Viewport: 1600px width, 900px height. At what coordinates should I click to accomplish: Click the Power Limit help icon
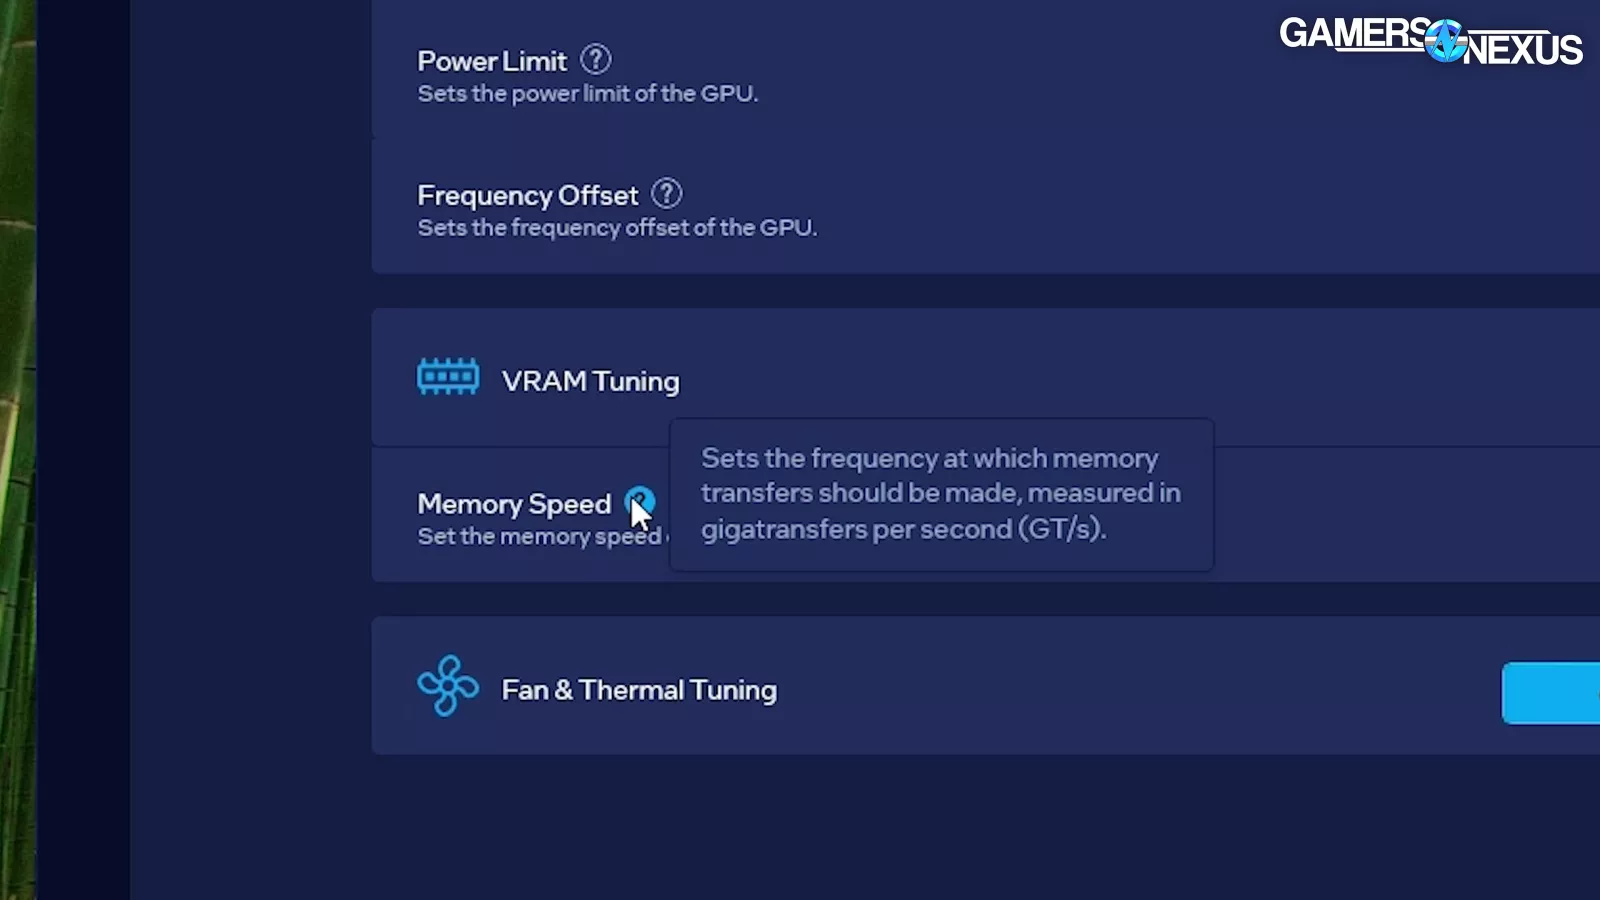click(x=595, y=60)
